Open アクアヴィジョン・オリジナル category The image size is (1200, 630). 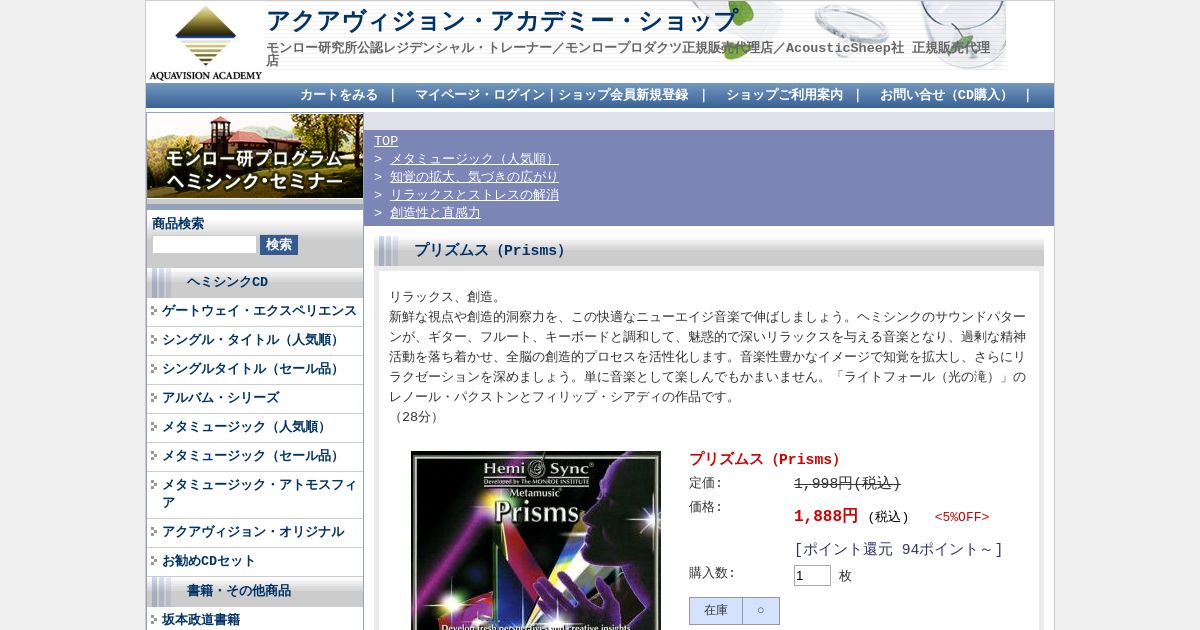(253, 532)
